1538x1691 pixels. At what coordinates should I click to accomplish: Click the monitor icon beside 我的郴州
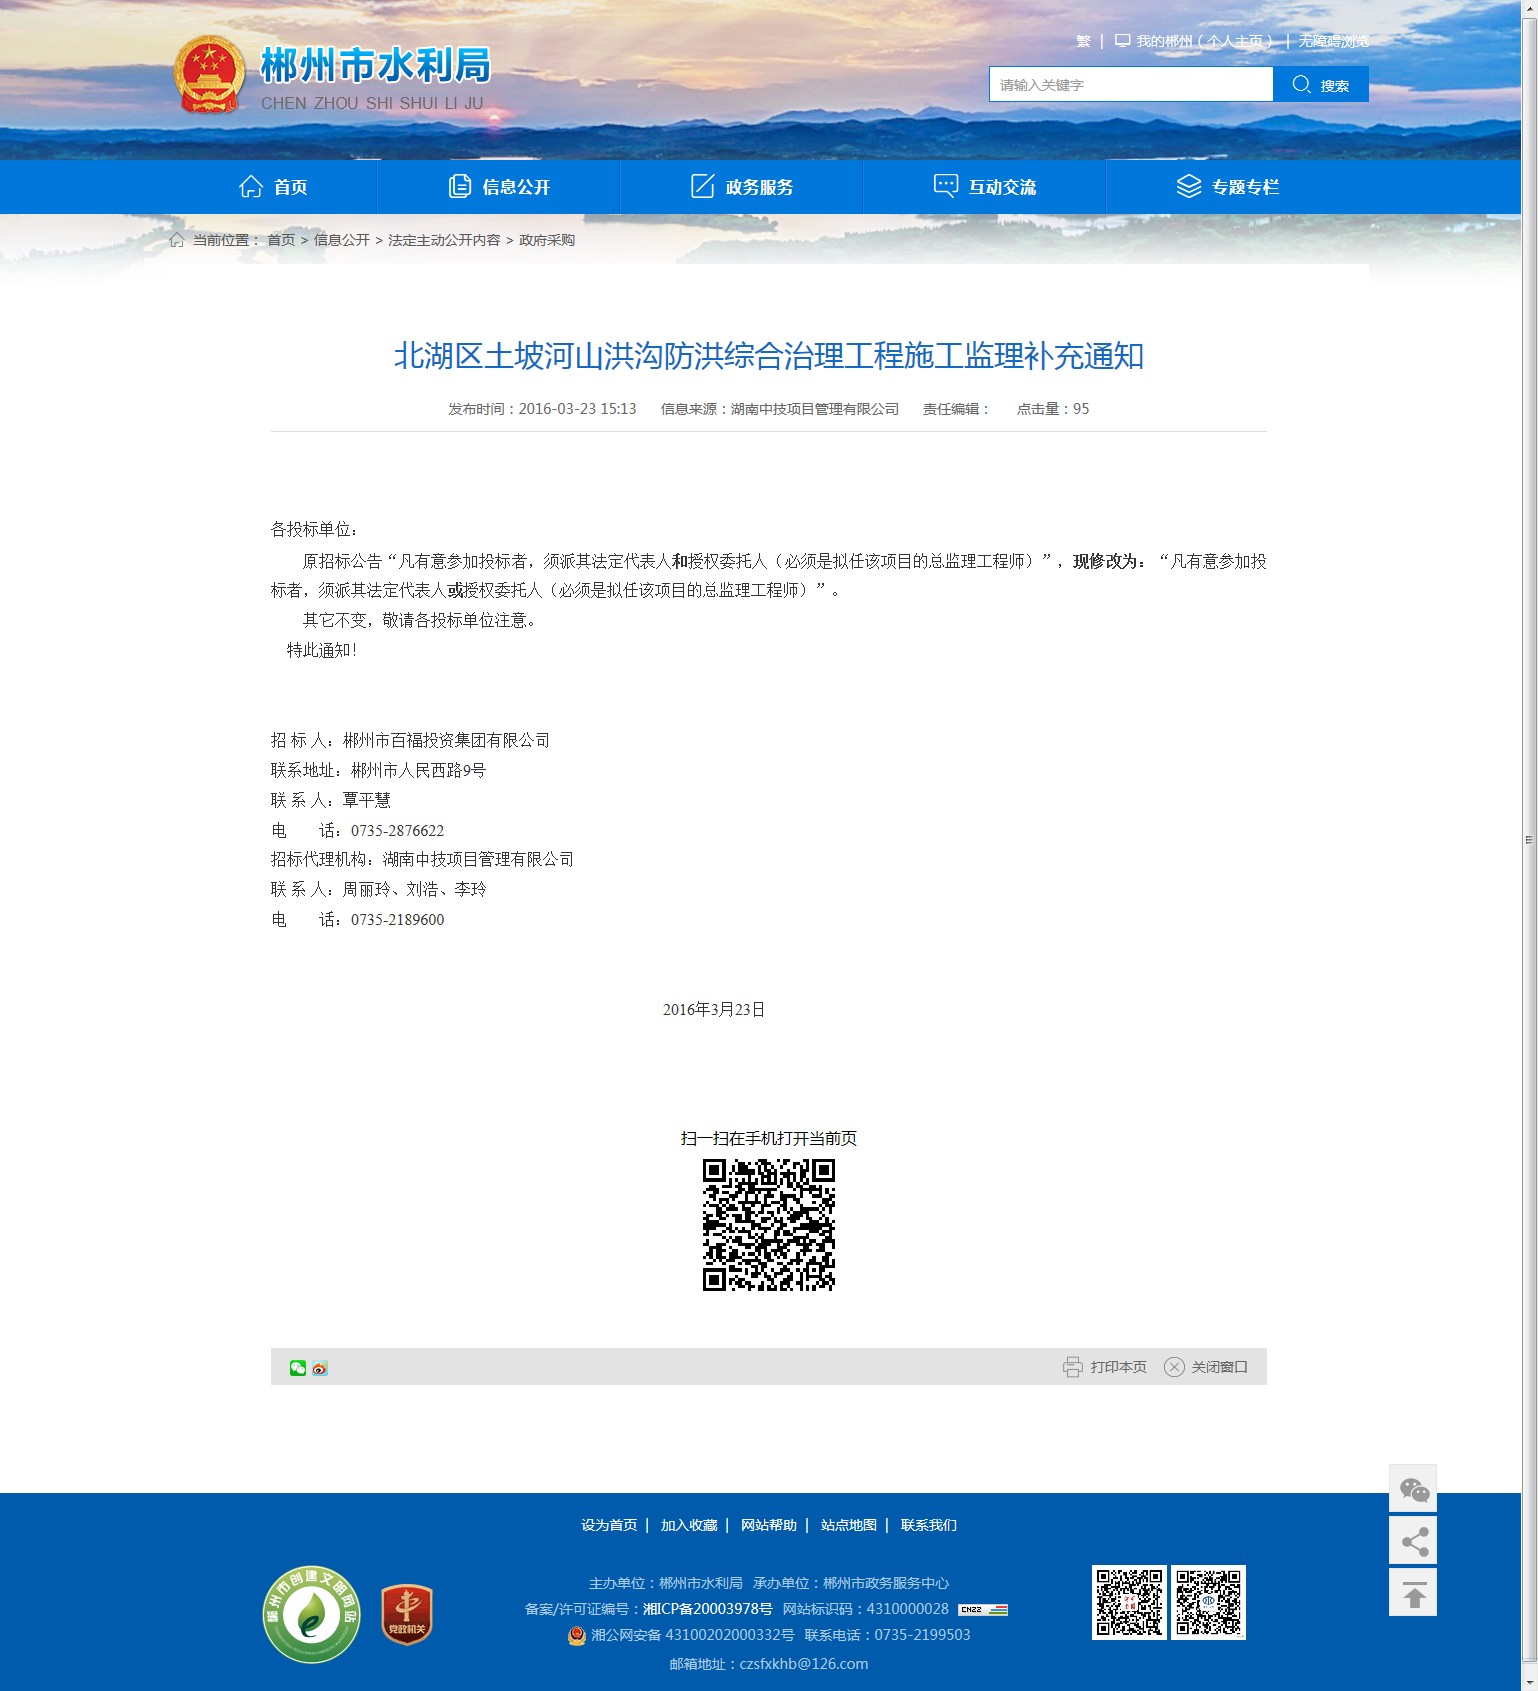tap(1122, 41)
